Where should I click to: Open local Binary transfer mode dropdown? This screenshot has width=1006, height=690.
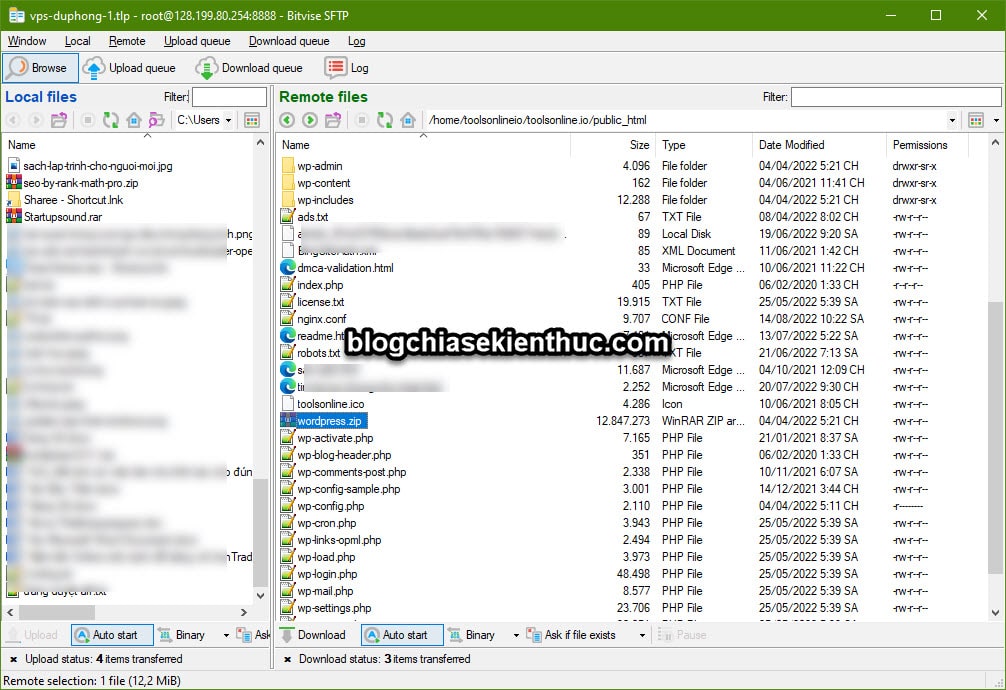[x=226, y=635]
